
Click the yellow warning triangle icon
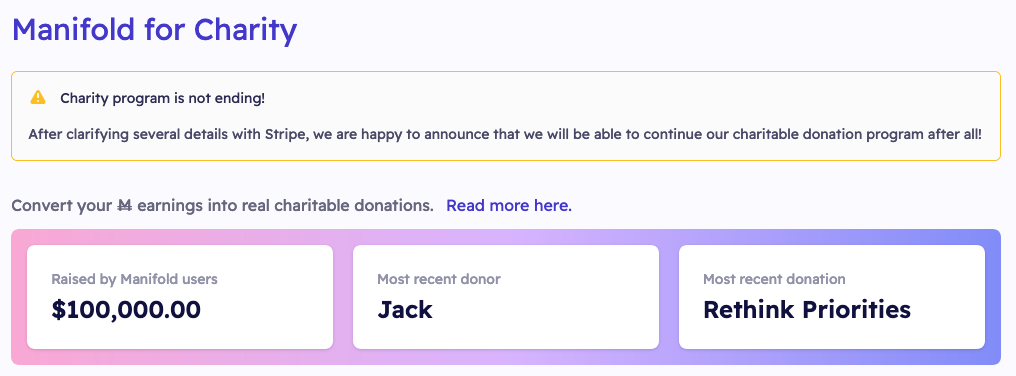tap(38, 98)
